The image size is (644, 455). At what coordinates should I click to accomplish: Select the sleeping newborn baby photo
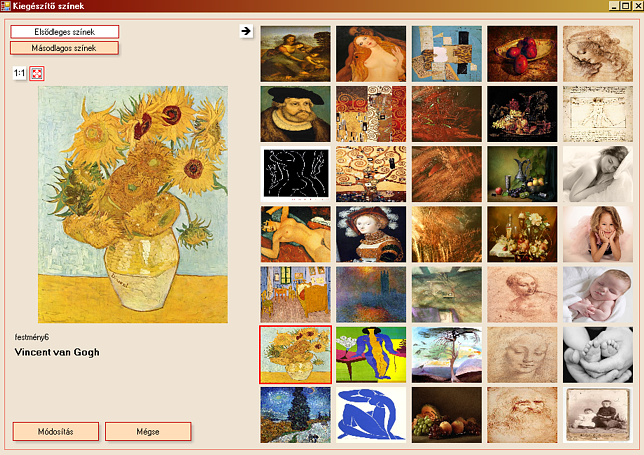coord(598,294)
